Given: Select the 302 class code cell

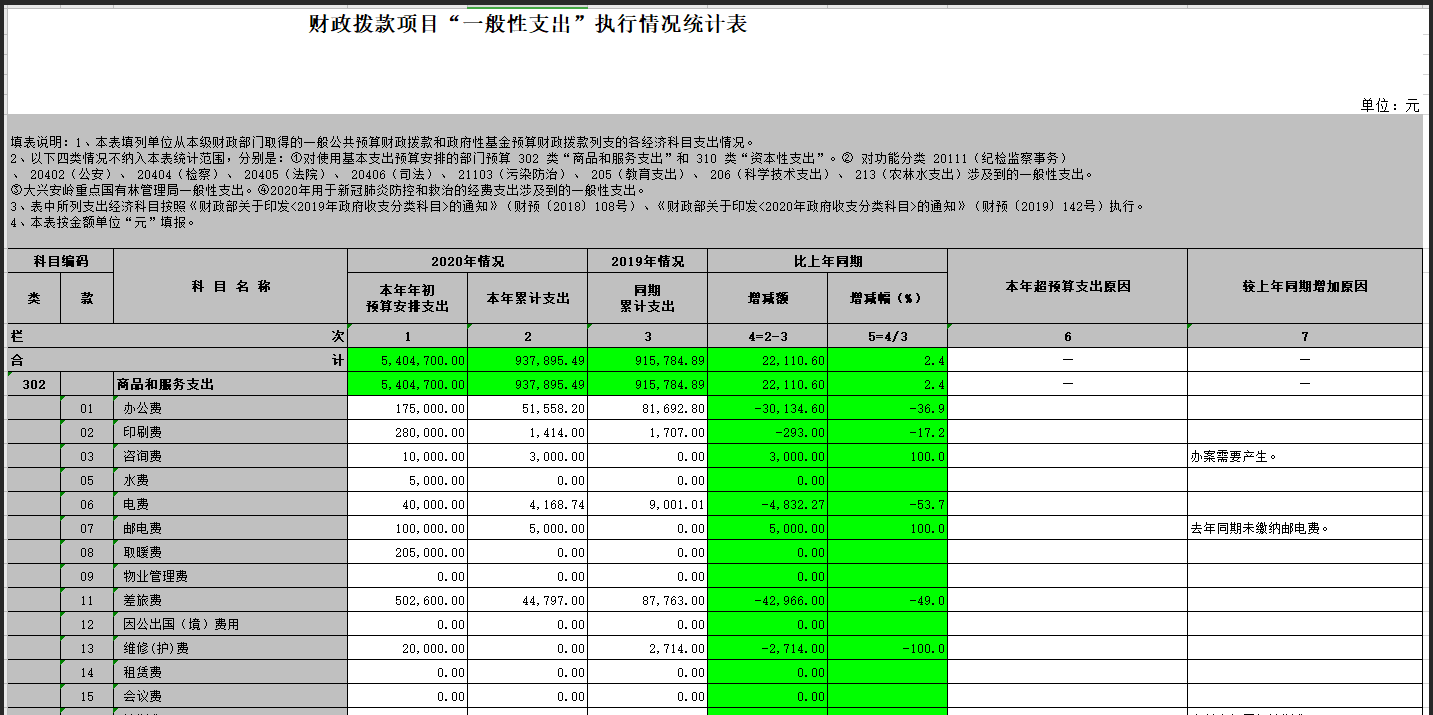Looking at the screenshot, I should point(34,384).
